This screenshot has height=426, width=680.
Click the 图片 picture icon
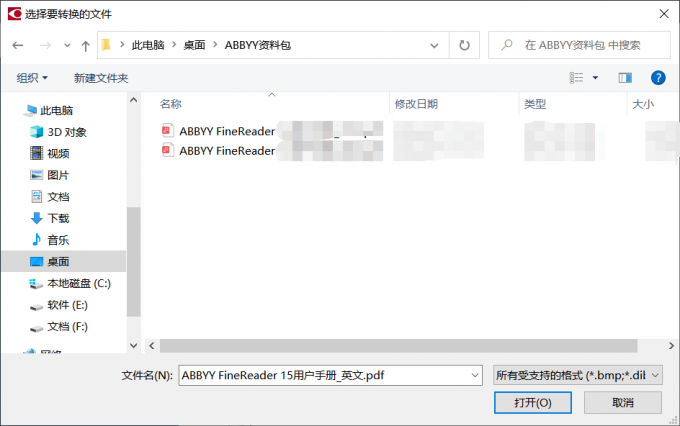pyautogui.click(x=36, y=175)
